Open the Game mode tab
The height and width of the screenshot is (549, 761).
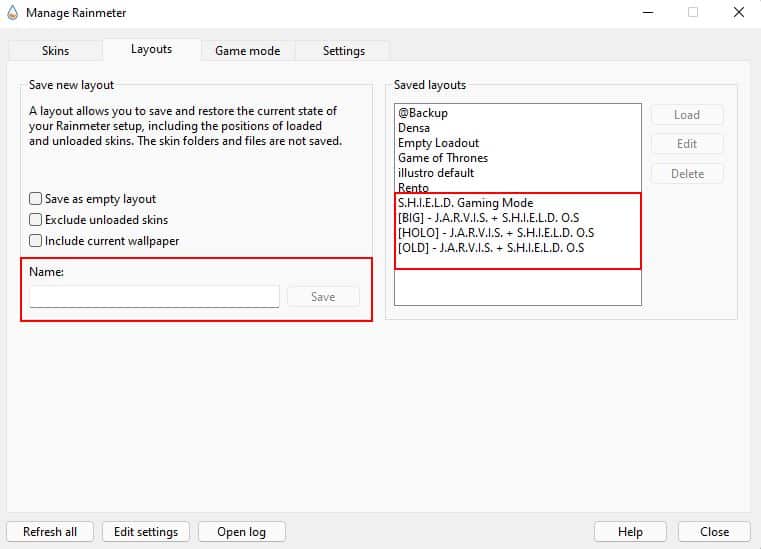pos(248,50)
